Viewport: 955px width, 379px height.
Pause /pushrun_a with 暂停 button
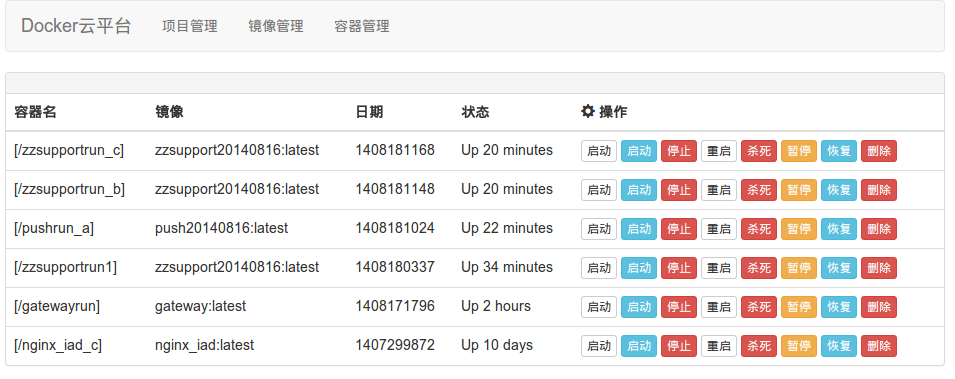799,229
